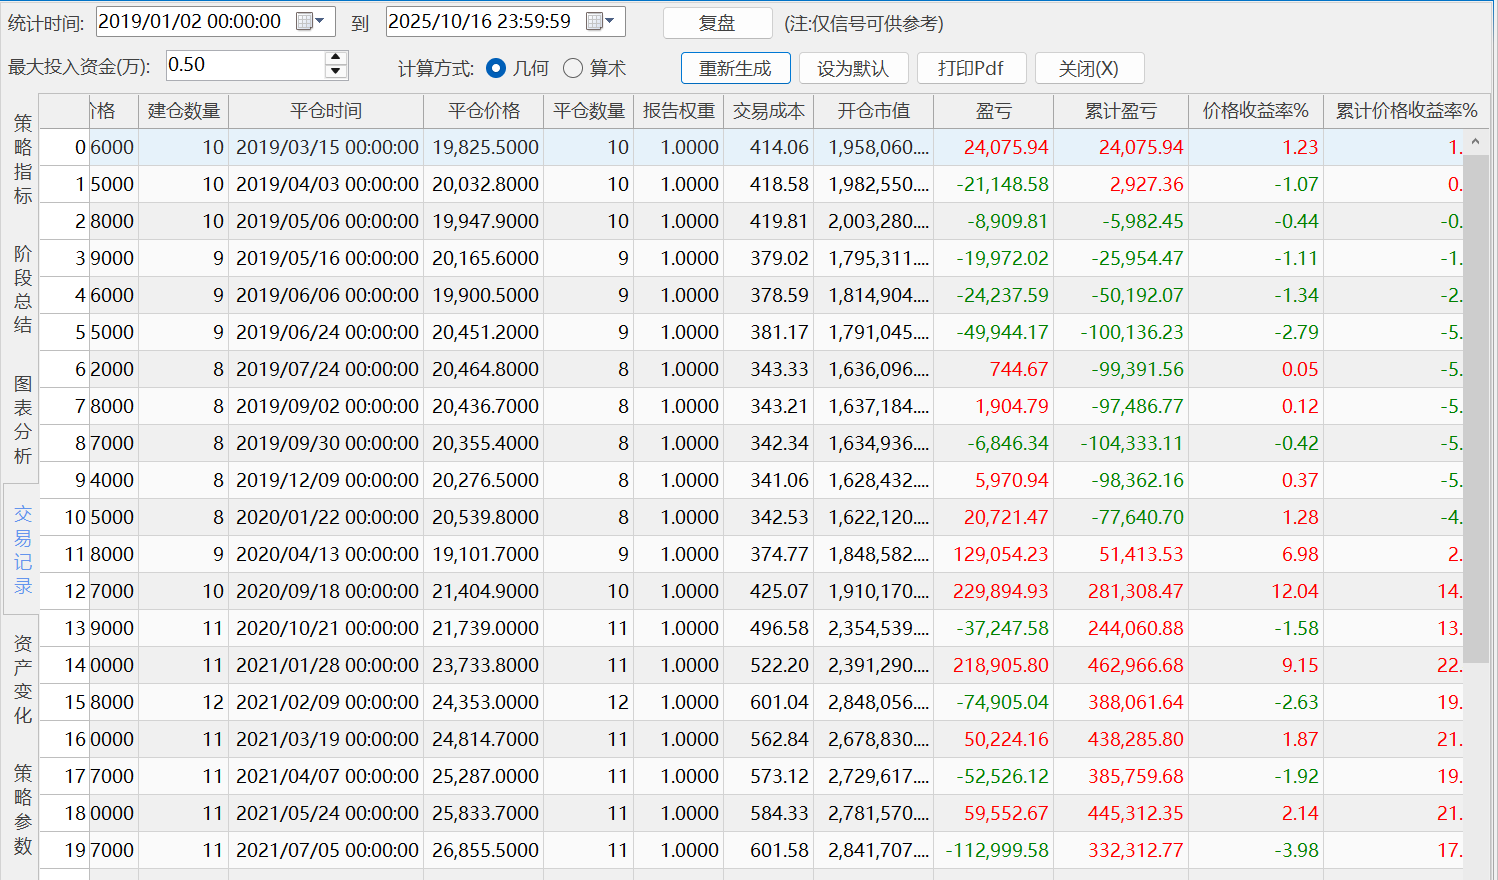Viewport: 1498px width, 880px height.
Task: Click 设为默认 button
Action: click(852, 68)
